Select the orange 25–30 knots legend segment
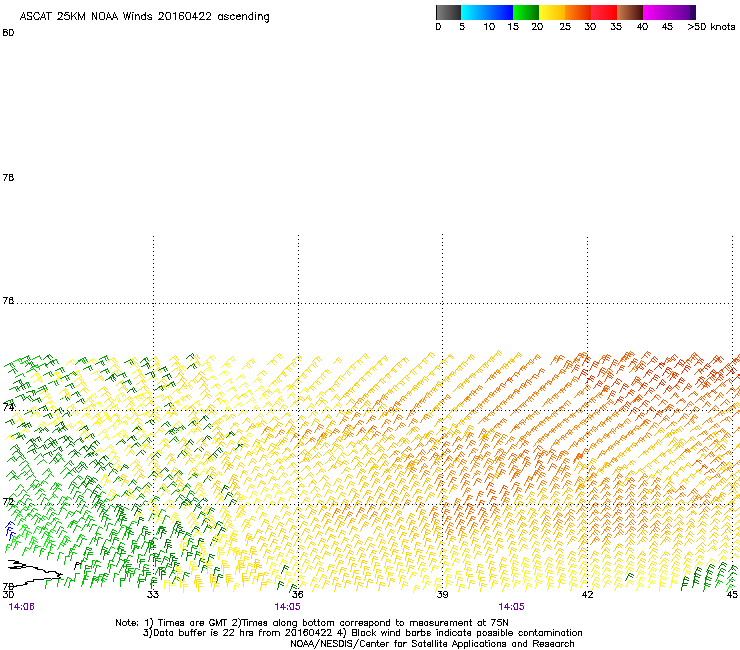The width and height of the screenshot is (740, 650). (x=578, y=12)
